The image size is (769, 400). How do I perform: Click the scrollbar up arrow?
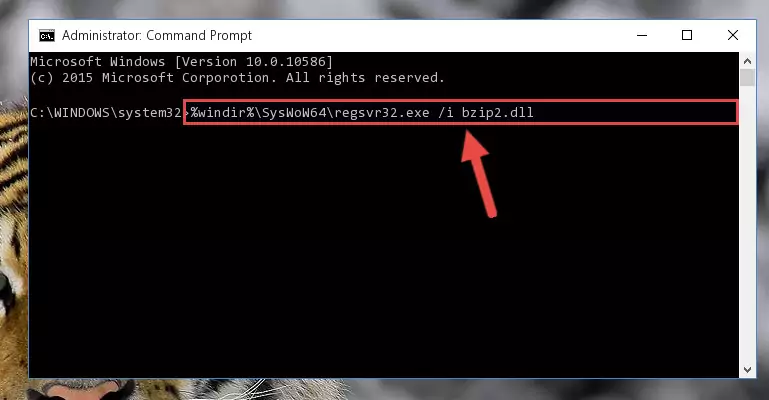pyautogui.click(x=747, y=61)
